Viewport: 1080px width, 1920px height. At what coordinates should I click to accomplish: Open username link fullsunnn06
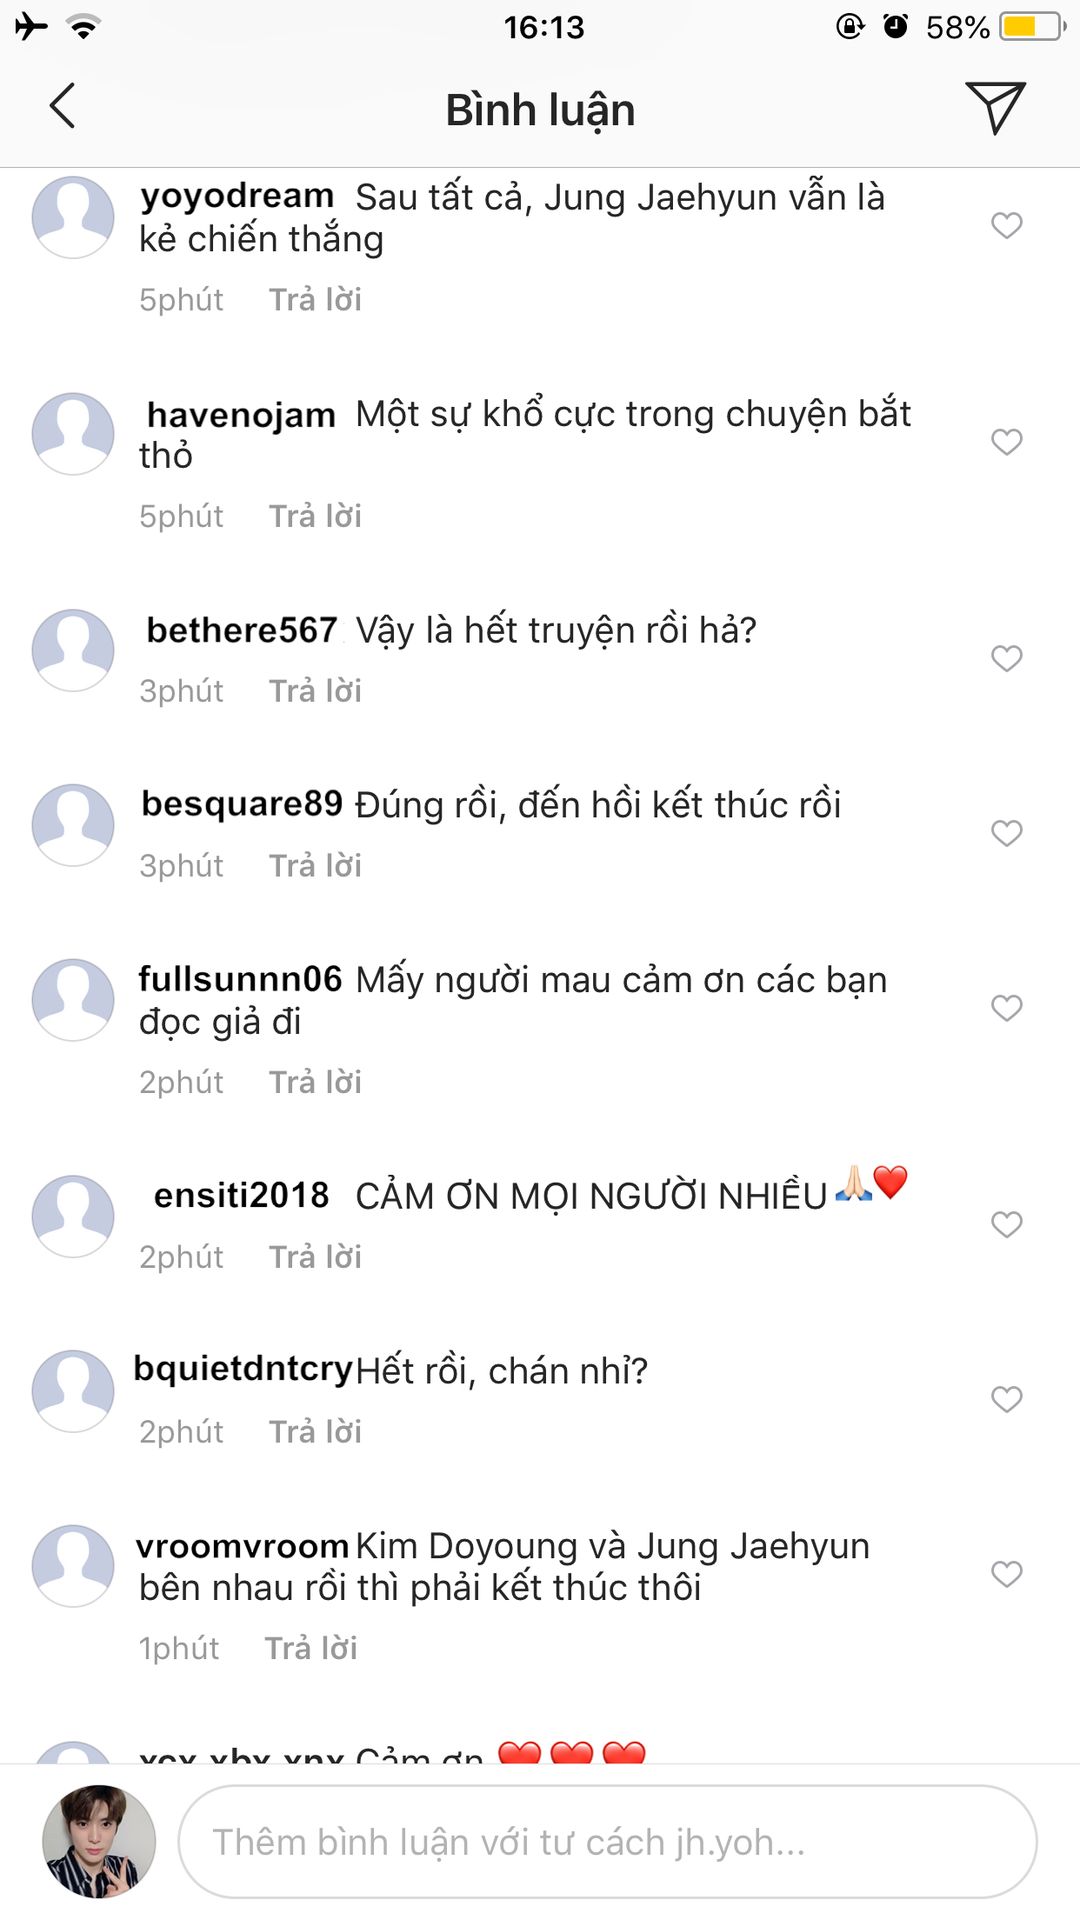(240, 979)
